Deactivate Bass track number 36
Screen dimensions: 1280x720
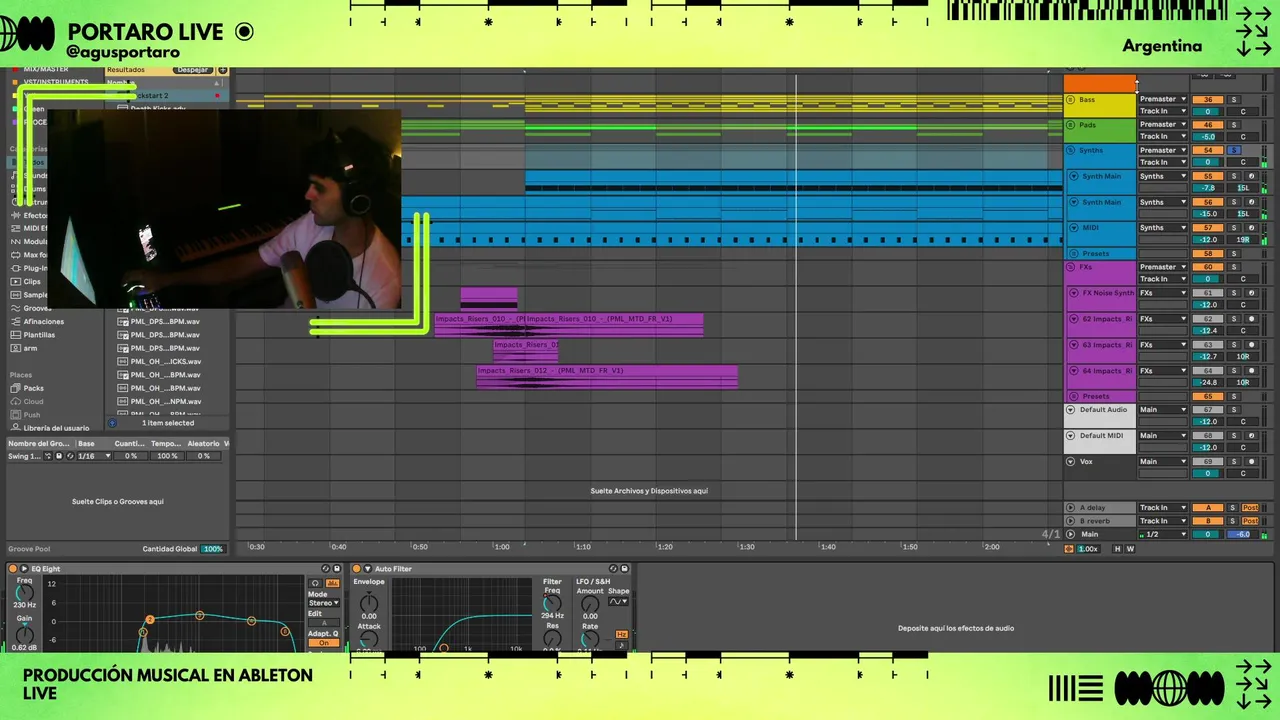[1208, 100]
